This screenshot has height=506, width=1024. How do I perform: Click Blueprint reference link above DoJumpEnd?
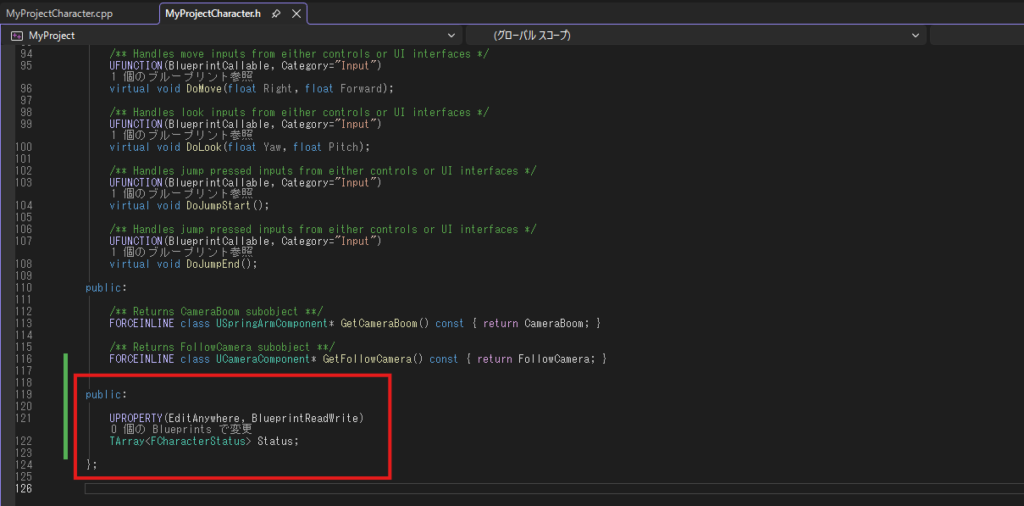pyautogui.click(x=180, y=252)
